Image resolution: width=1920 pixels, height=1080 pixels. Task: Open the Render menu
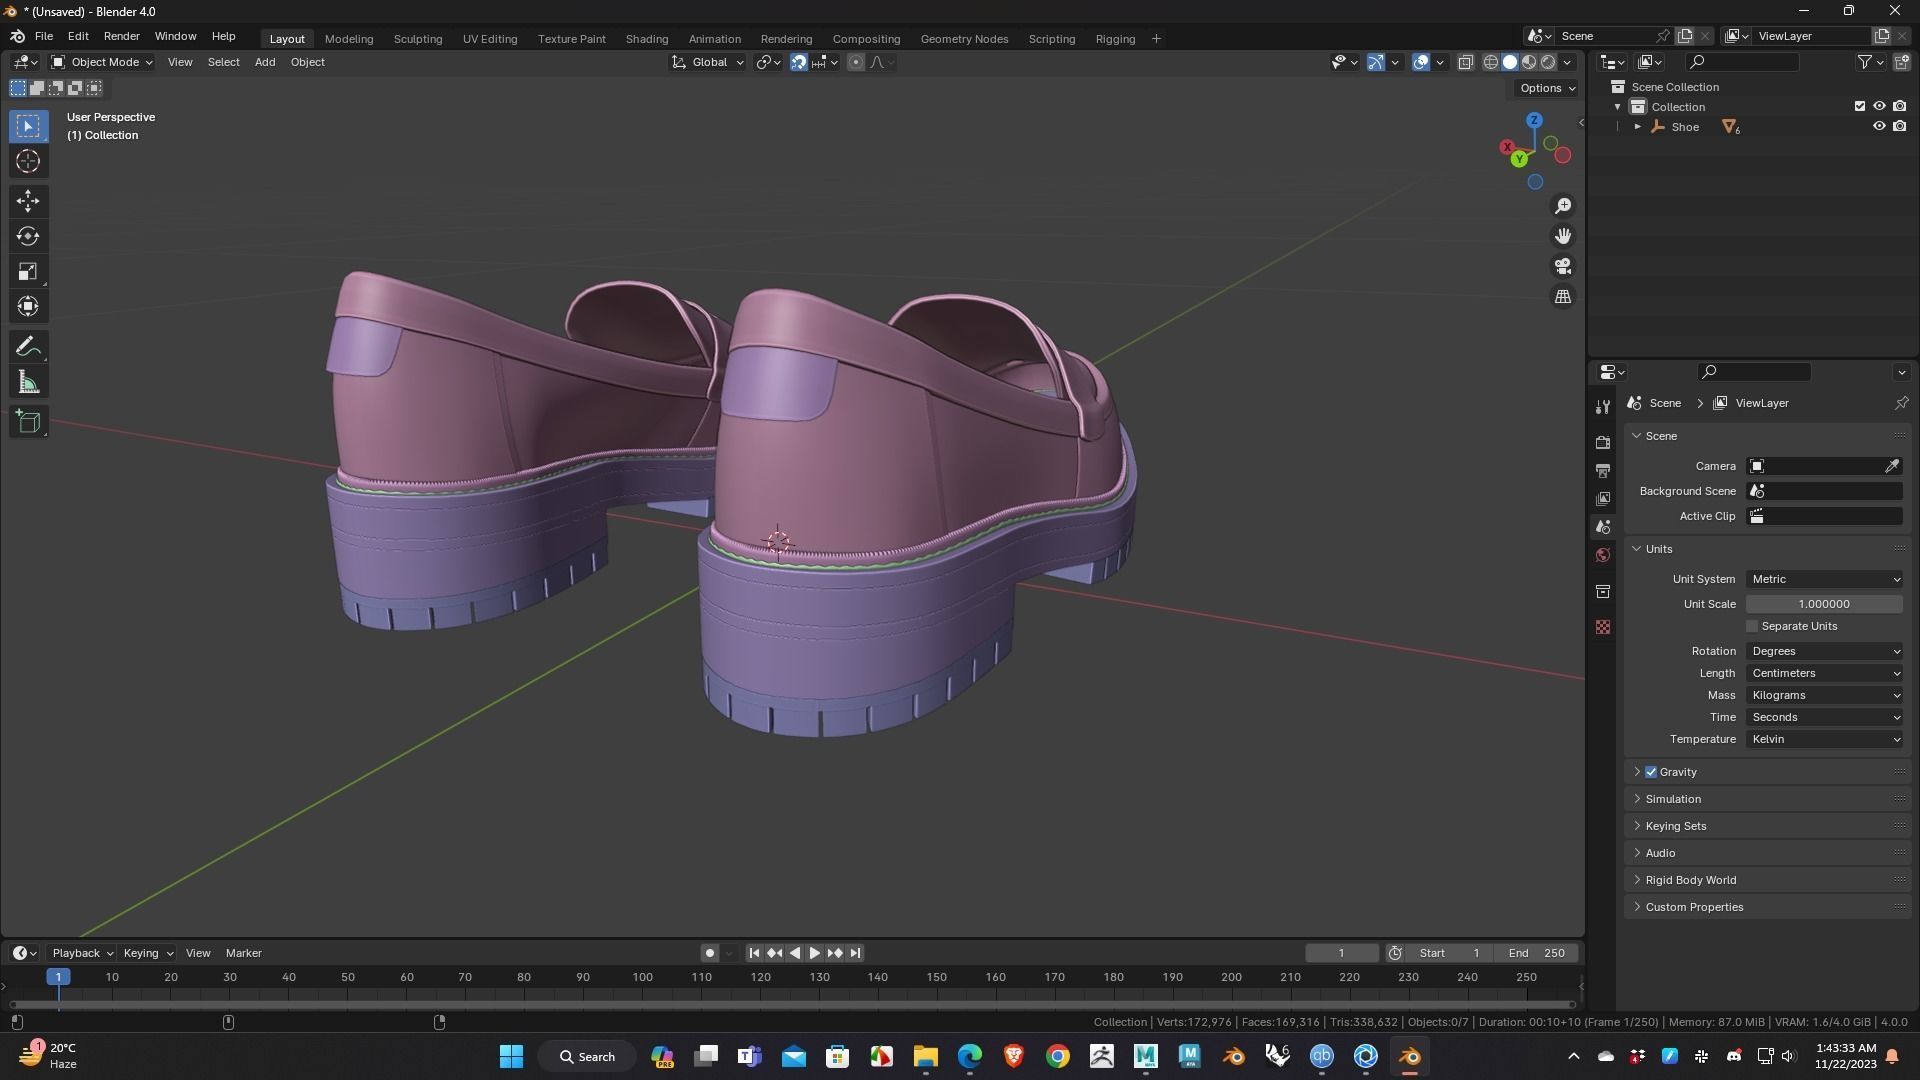[x=122, y=36]
